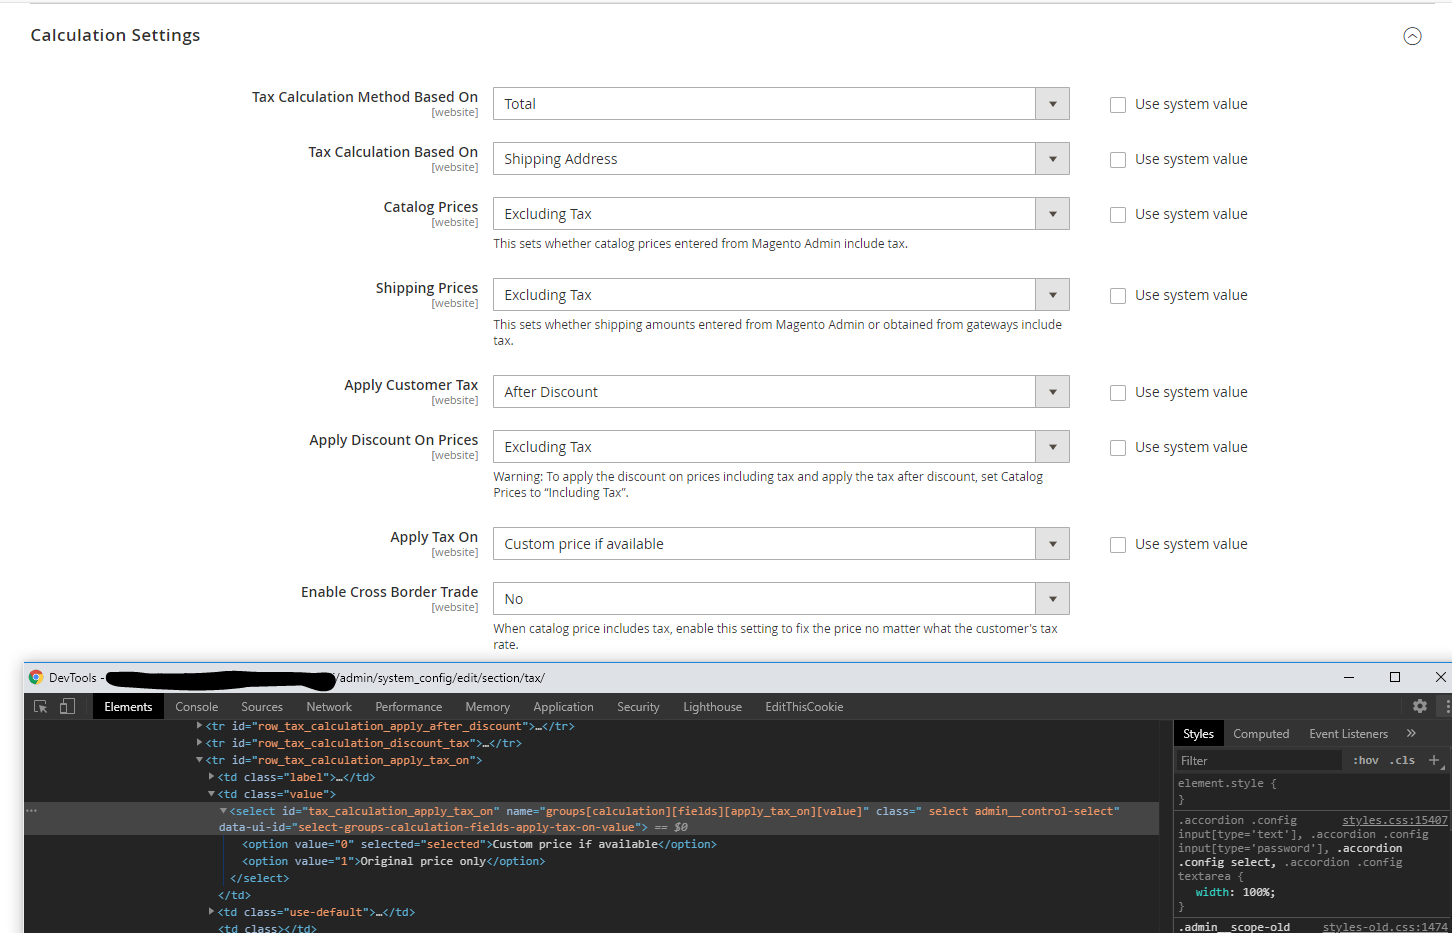Open the Shipping Address dropdown

point(781,159)
